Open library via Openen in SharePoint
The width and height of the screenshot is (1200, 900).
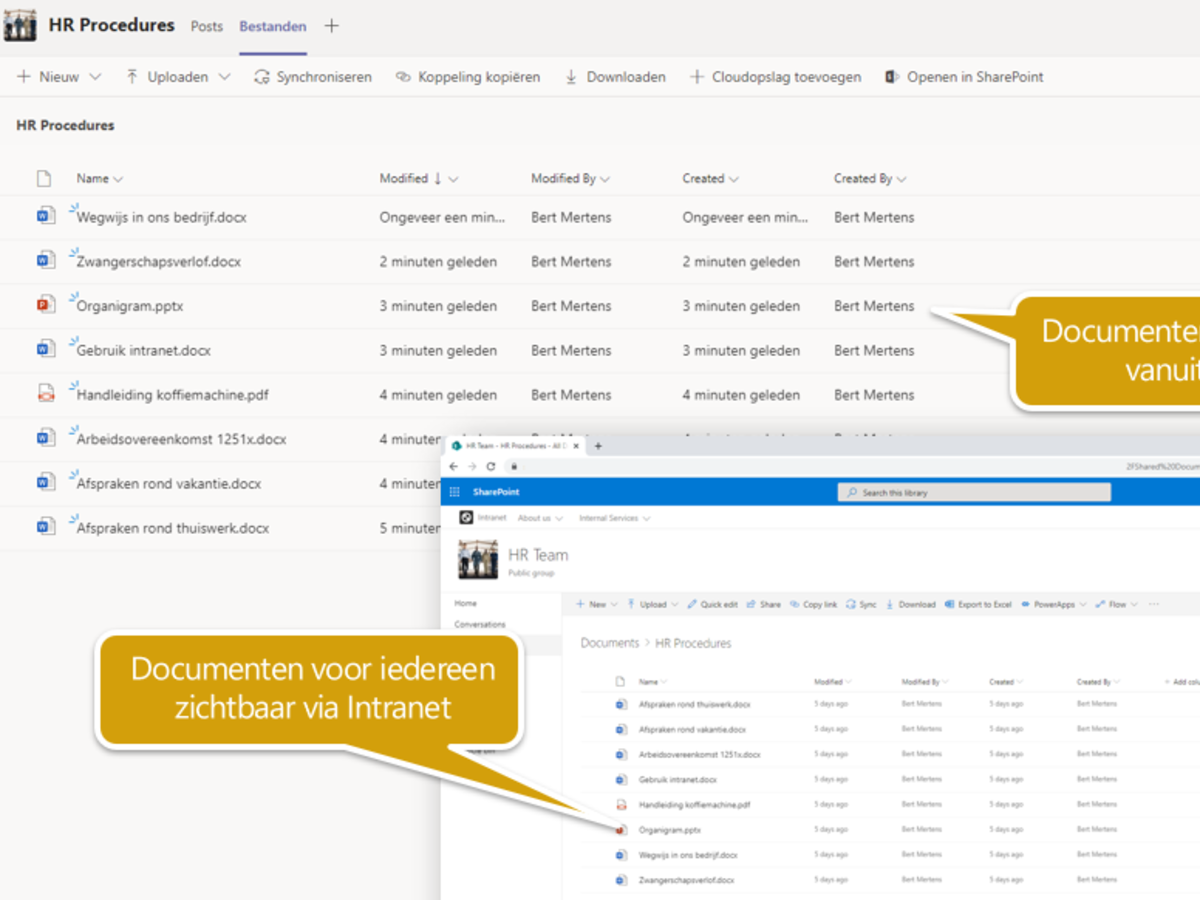point(964,77)
